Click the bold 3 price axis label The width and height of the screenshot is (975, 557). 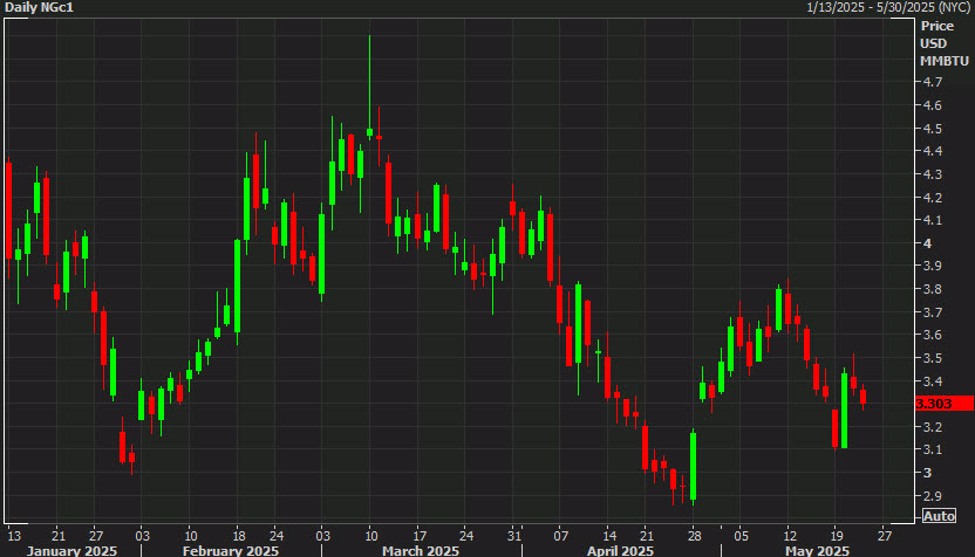(926, 473)
